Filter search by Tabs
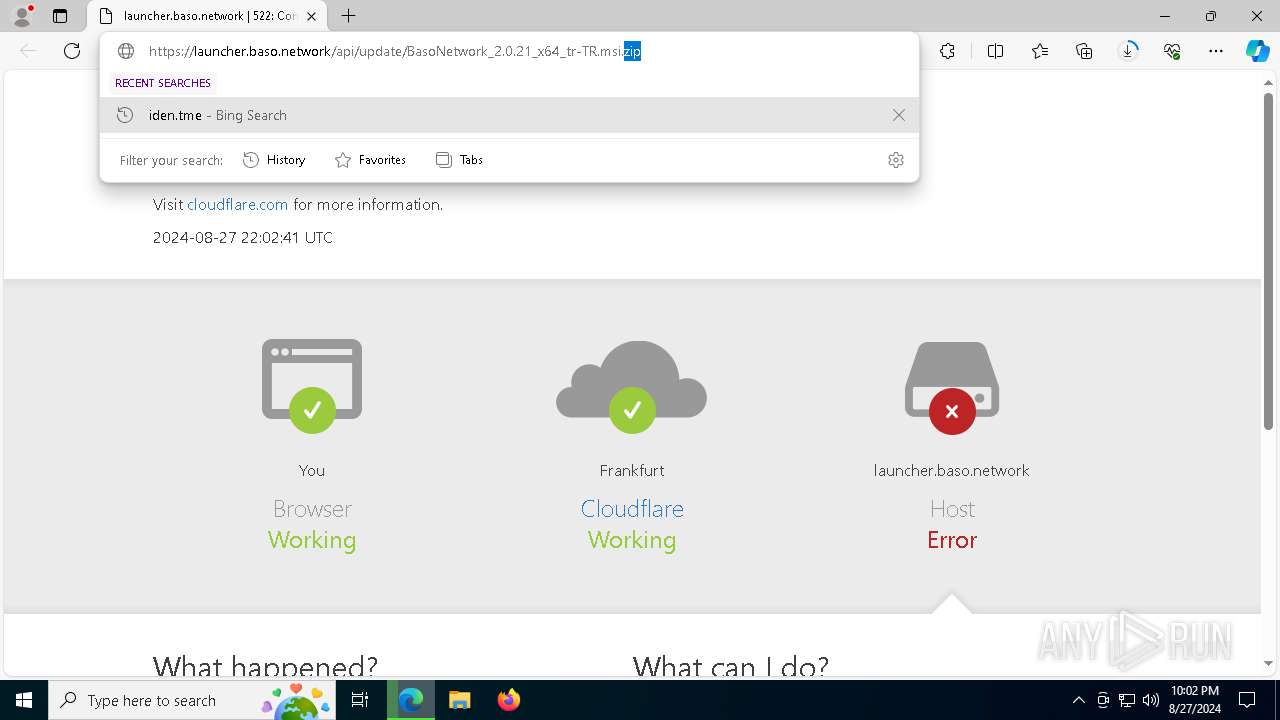Image resolution: width=1280 pixels, height=720 pixels. (x=459, y=160)
